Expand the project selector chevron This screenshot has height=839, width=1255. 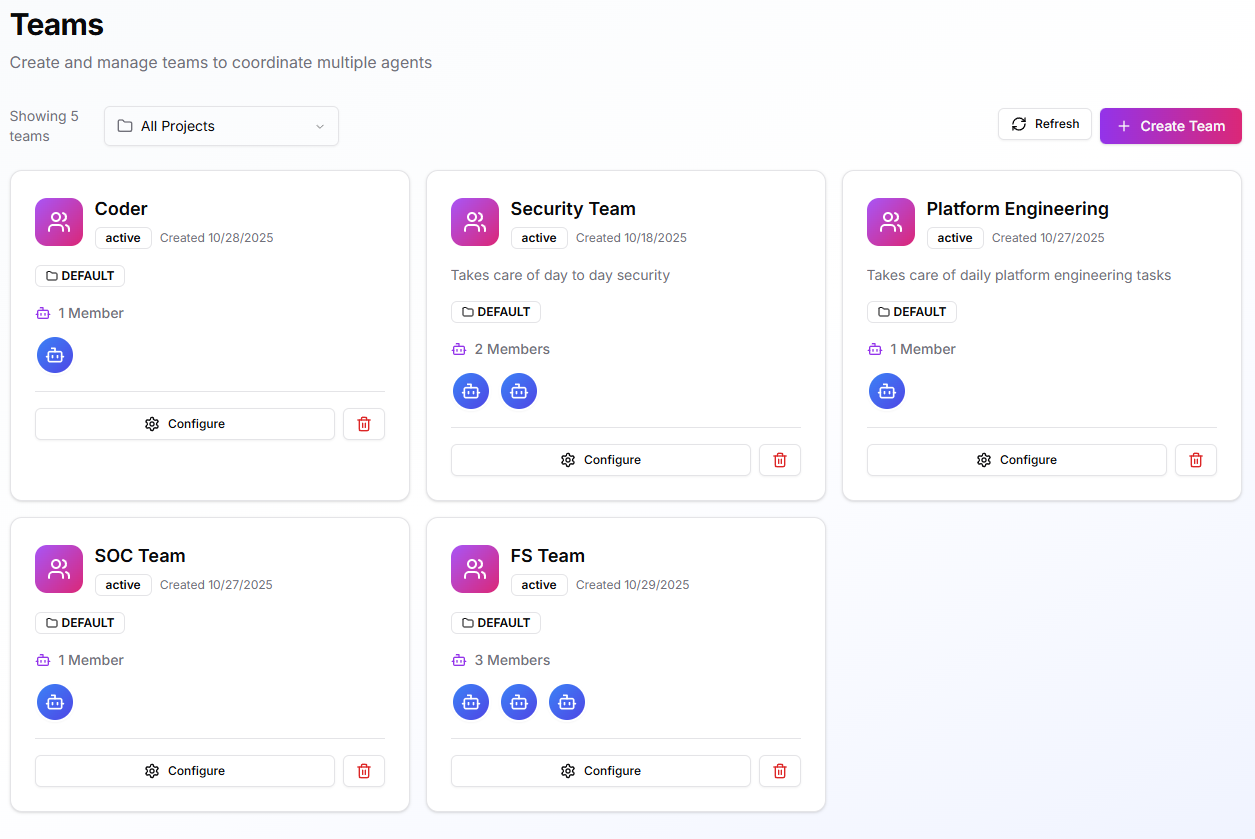(320, 126)
